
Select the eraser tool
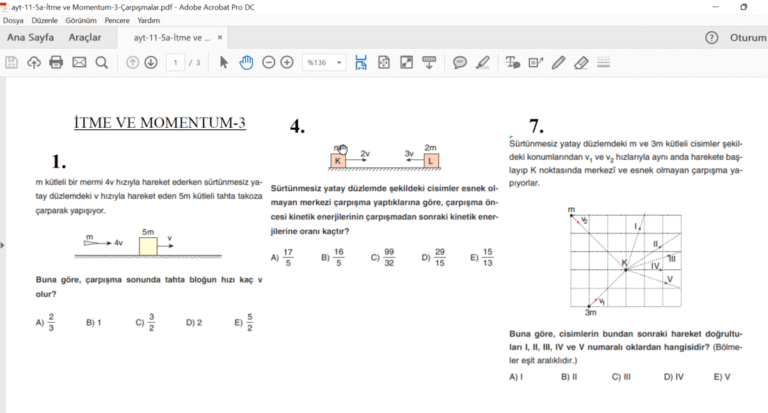[x=581, y=63]
